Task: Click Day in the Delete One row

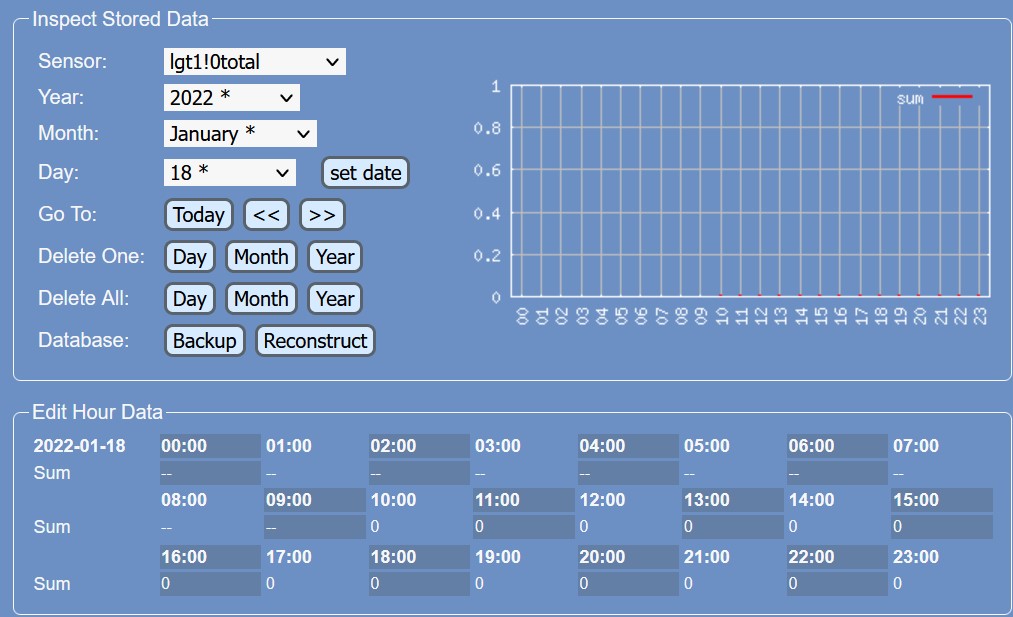Action: (189, 256)
